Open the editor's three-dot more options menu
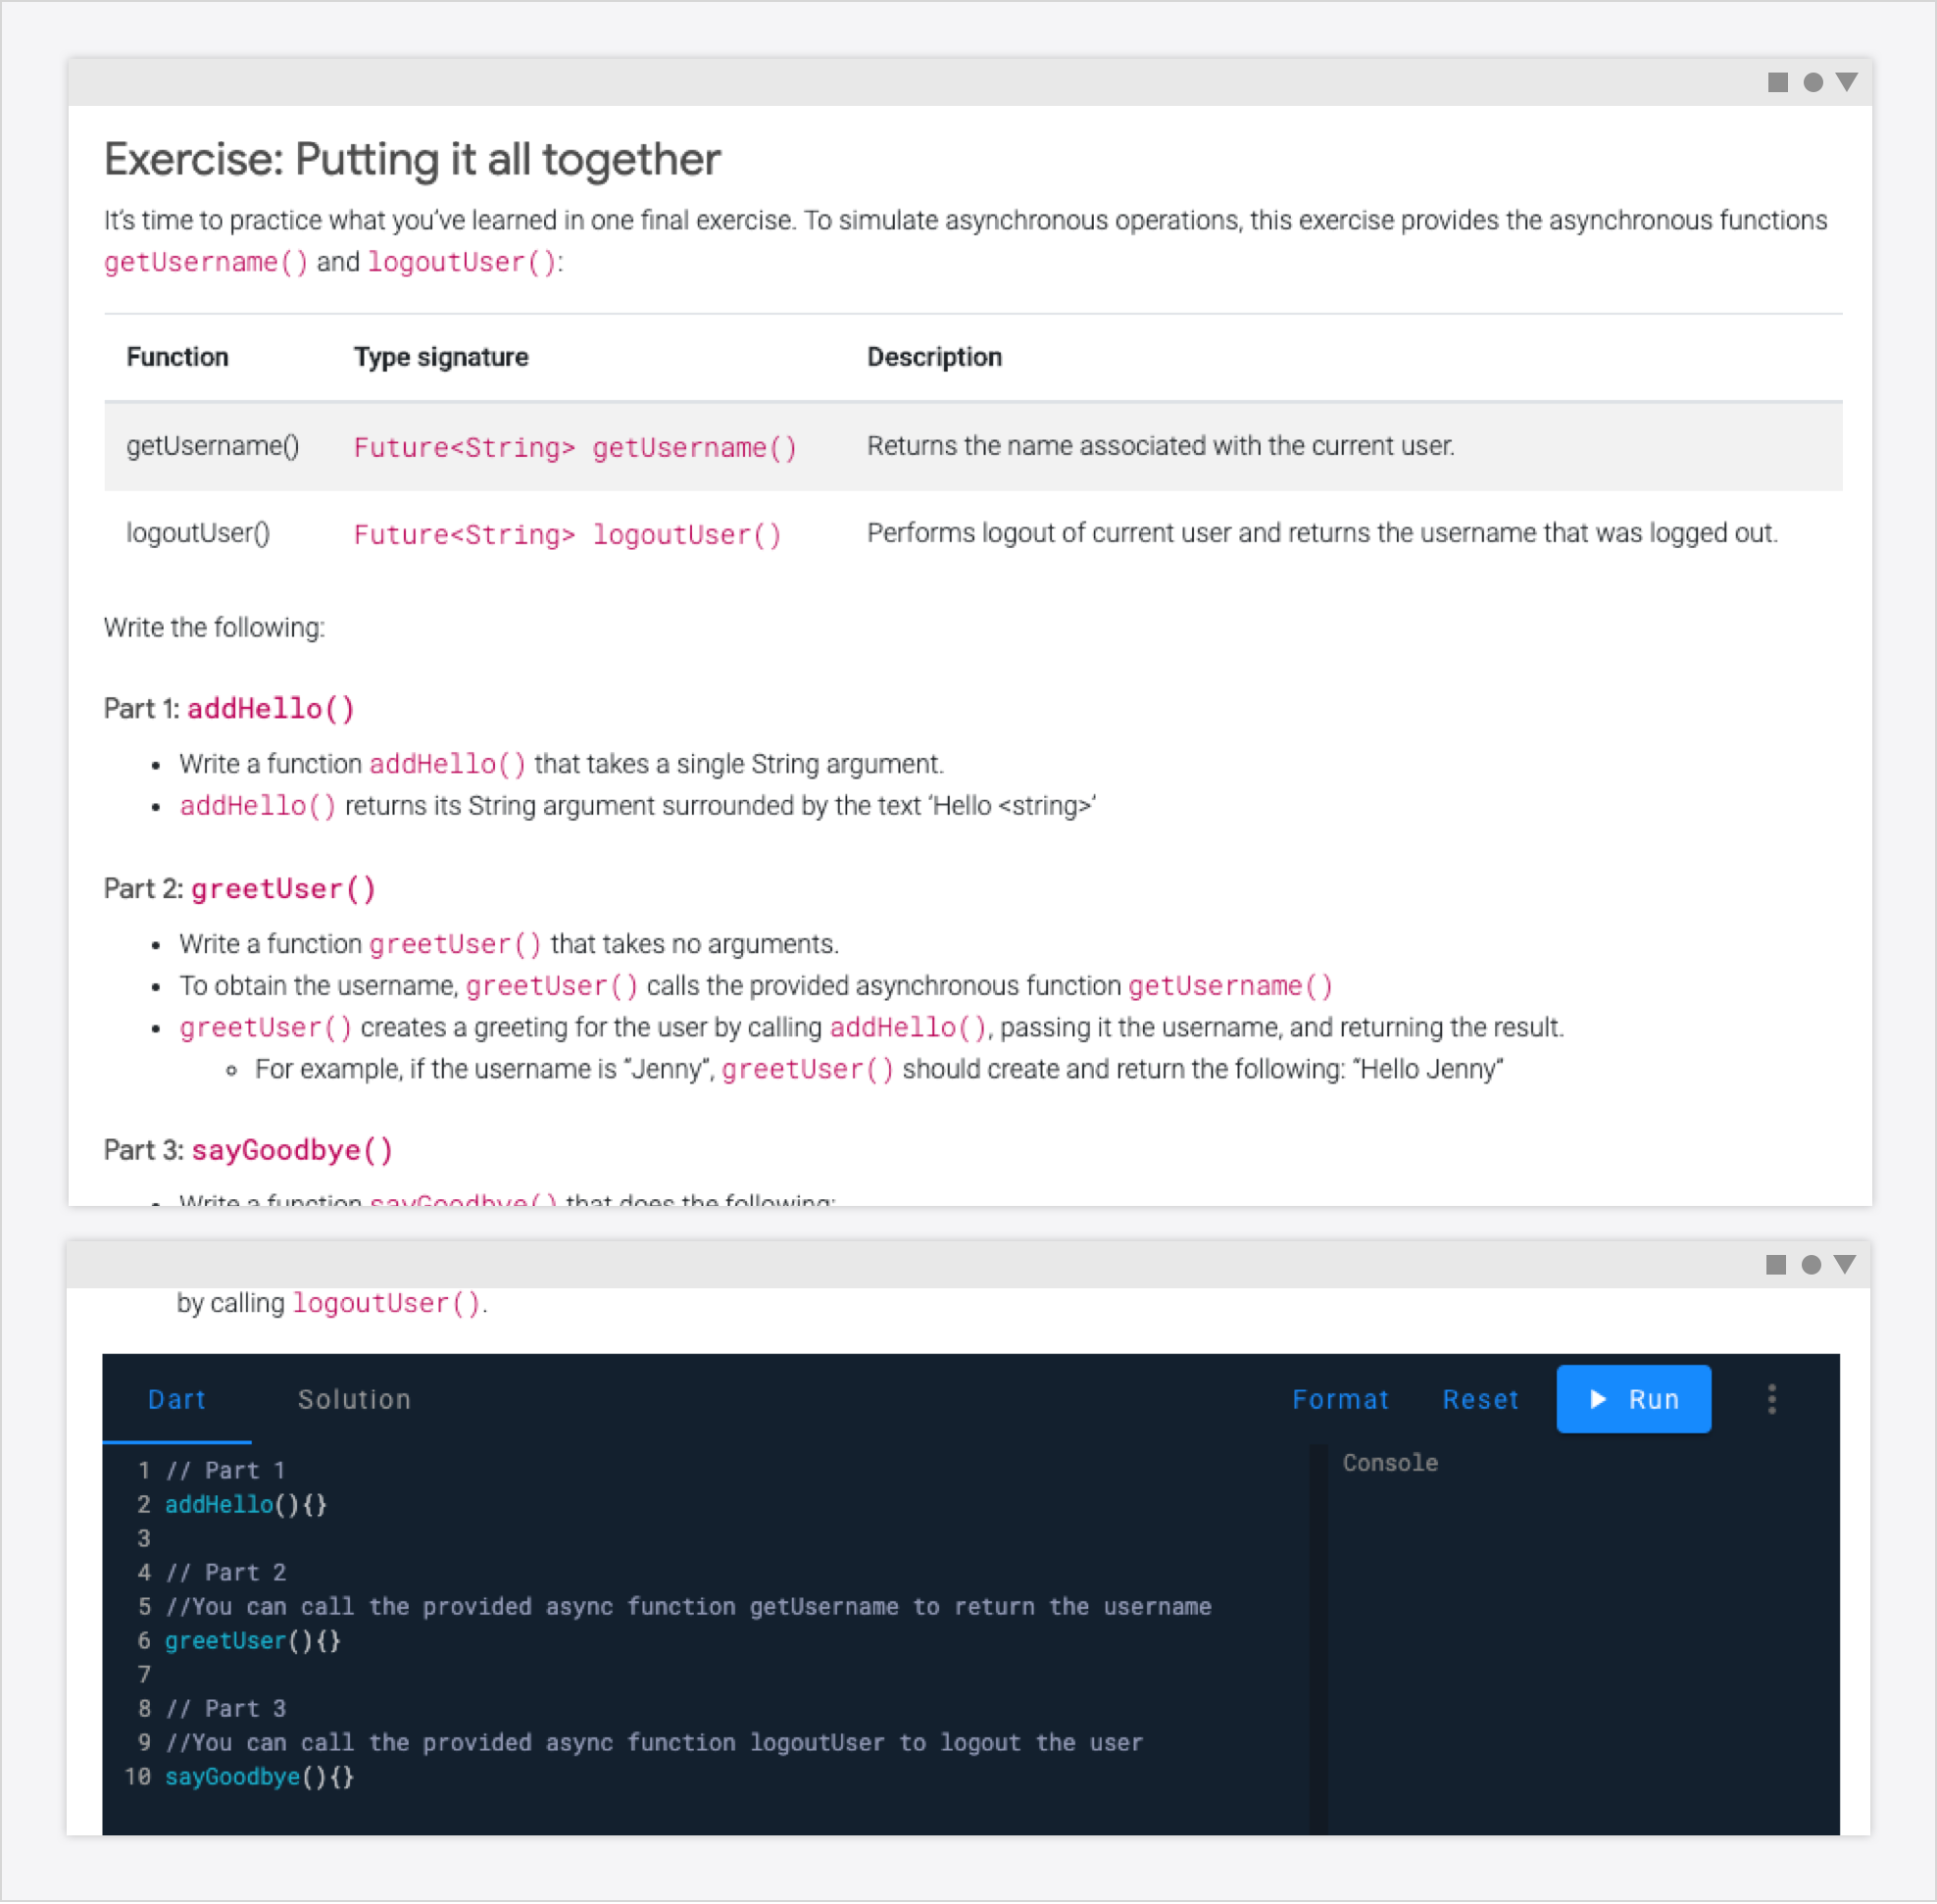The width and height of the screenshot is (1937, 1904). pyautogui.click(x=1771, y=1399)
